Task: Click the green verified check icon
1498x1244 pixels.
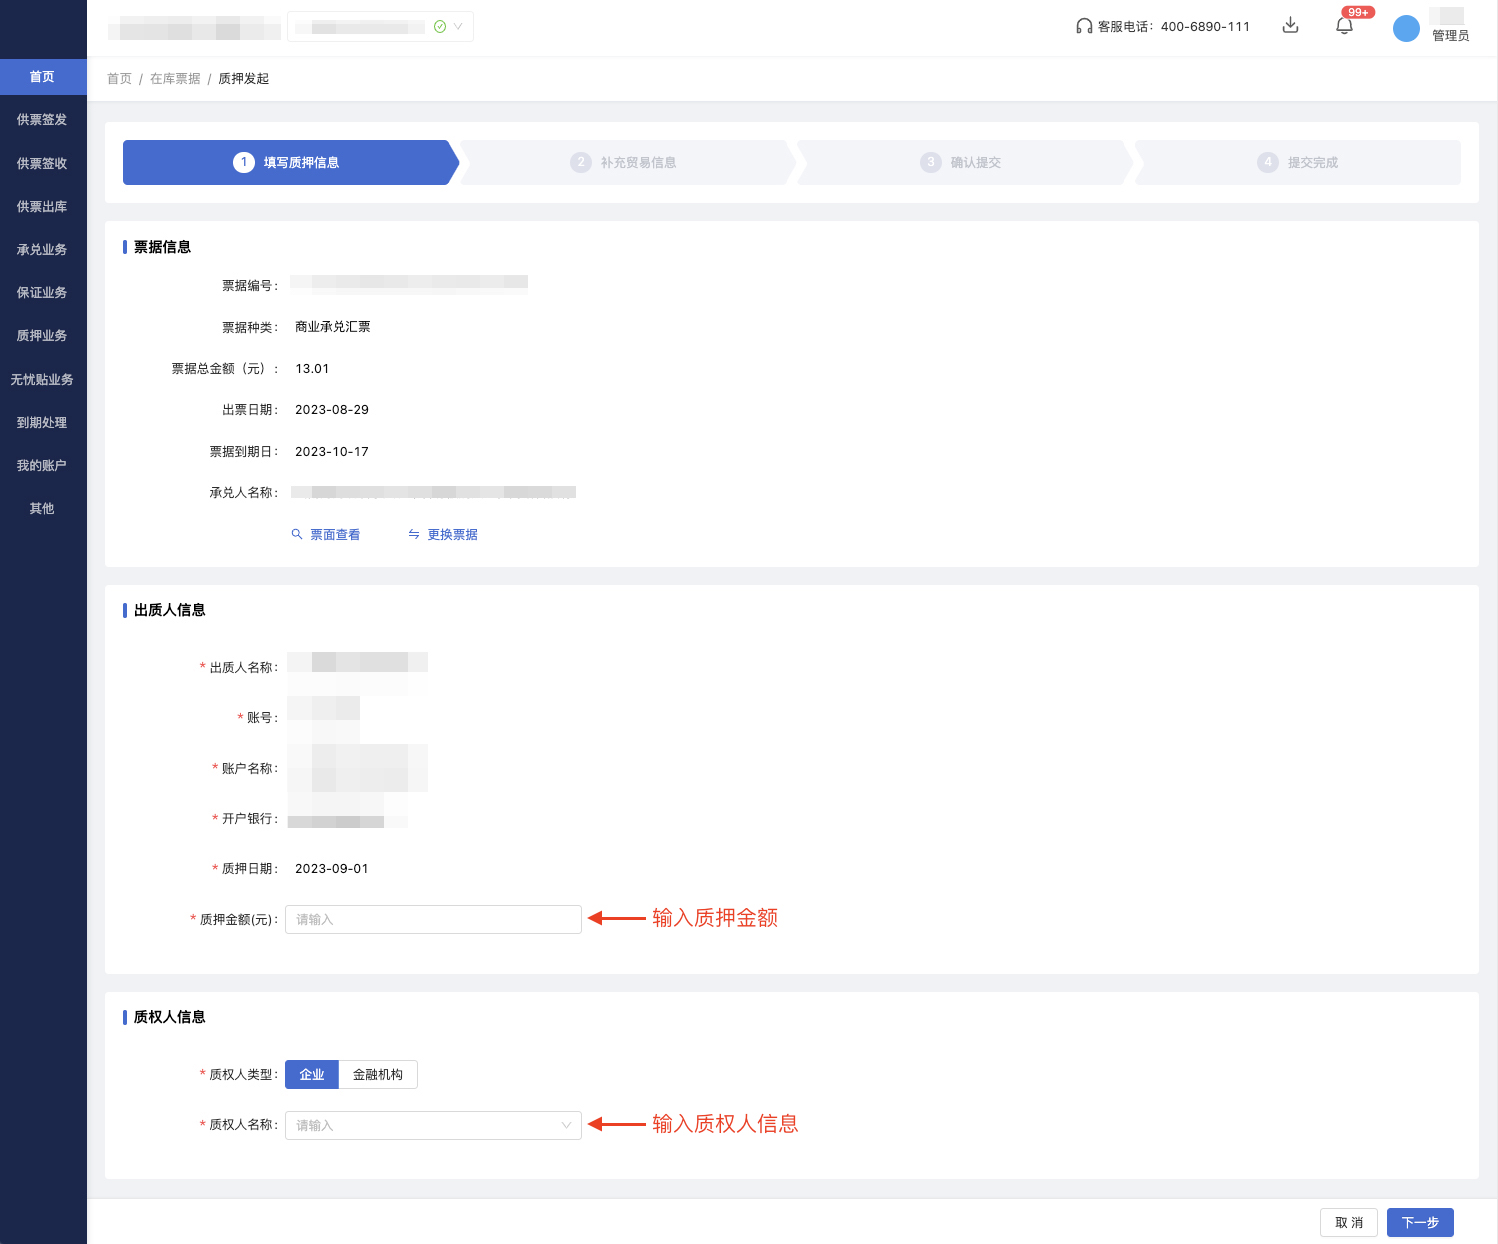Action: click(440, 27)
